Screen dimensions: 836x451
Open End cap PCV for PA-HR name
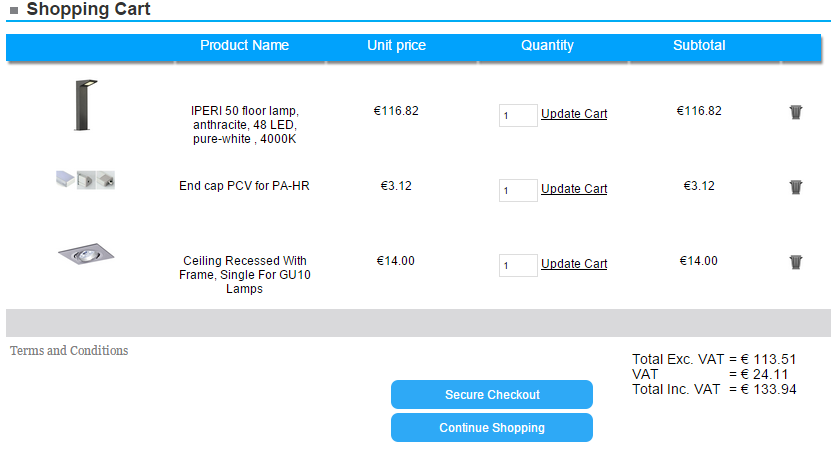point(244,186)
